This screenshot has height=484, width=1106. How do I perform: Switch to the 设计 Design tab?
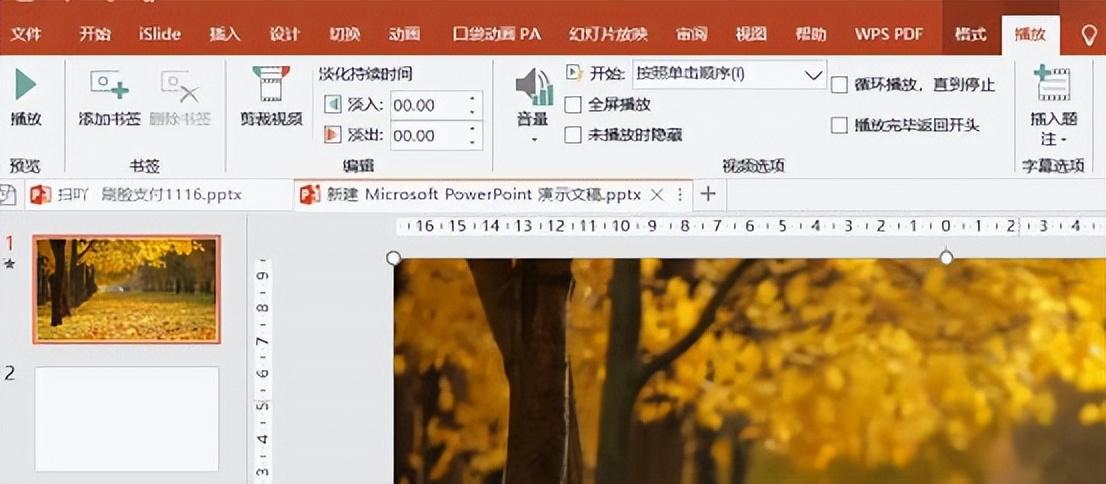pos(284,34)
